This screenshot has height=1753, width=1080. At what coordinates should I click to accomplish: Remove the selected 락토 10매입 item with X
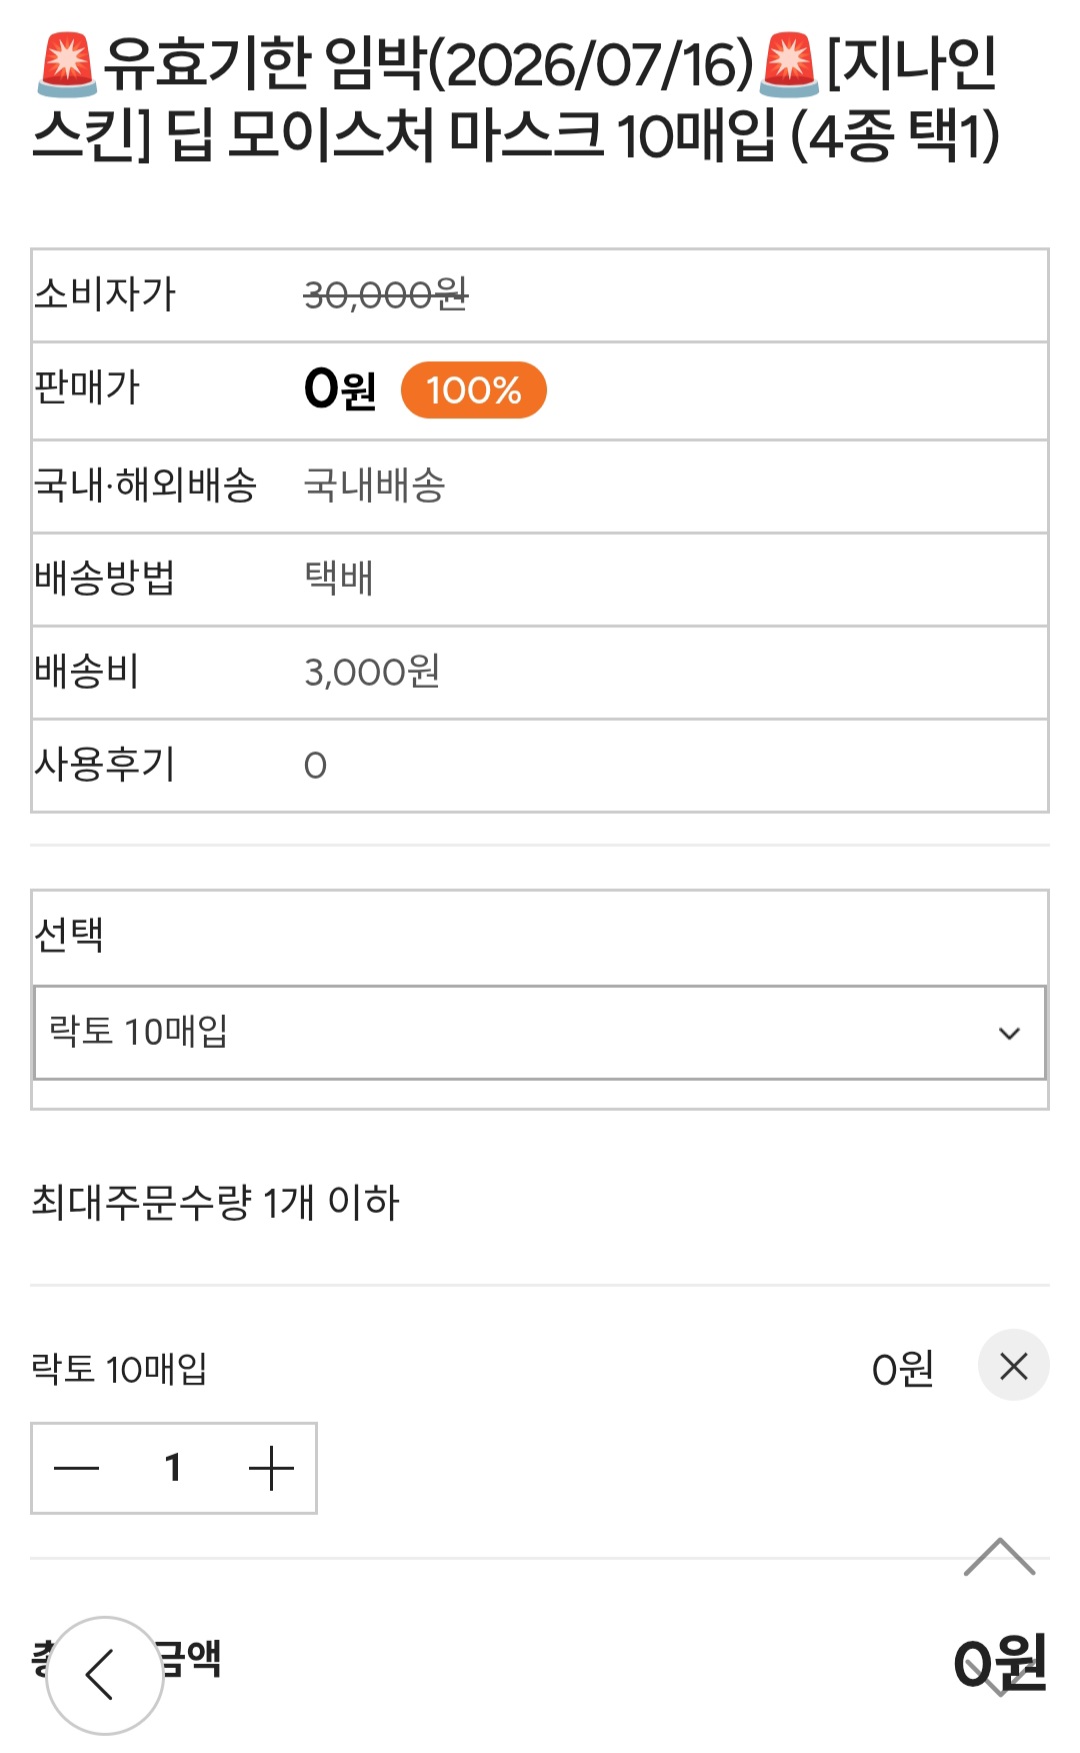(x=1013, y=1366)
